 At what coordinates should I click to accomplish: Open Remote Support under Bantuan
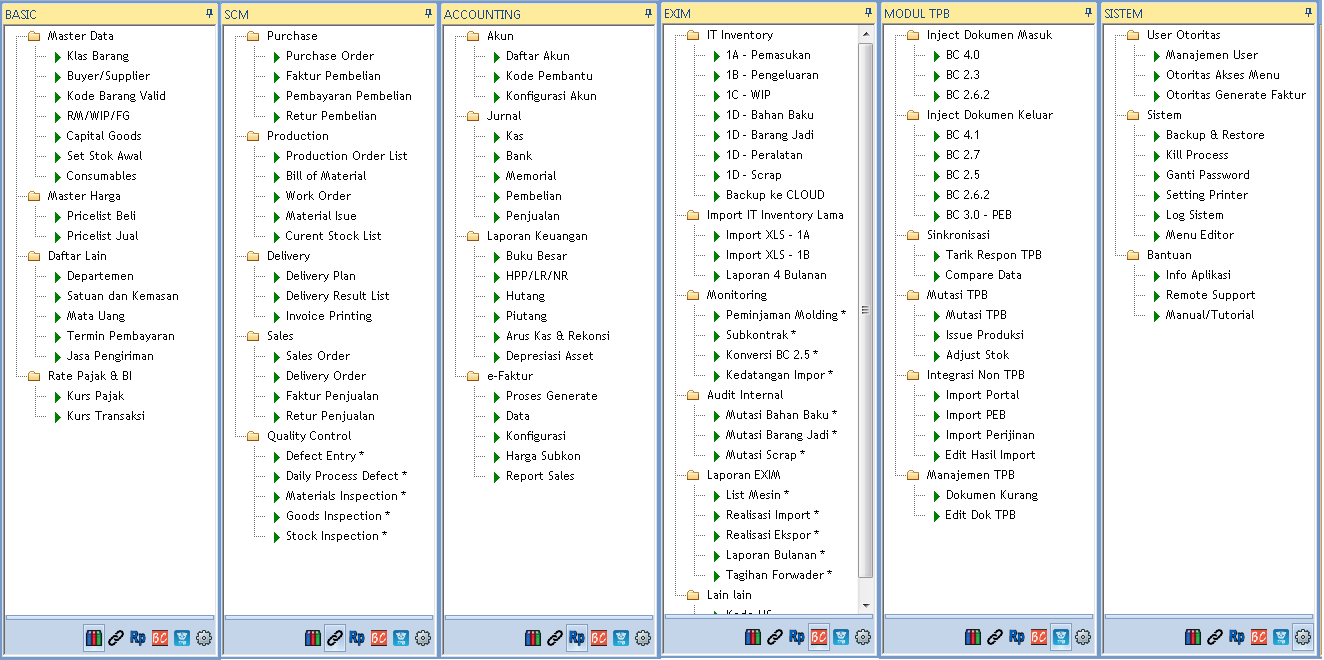pyautogui.click(x=1210, y=295)
